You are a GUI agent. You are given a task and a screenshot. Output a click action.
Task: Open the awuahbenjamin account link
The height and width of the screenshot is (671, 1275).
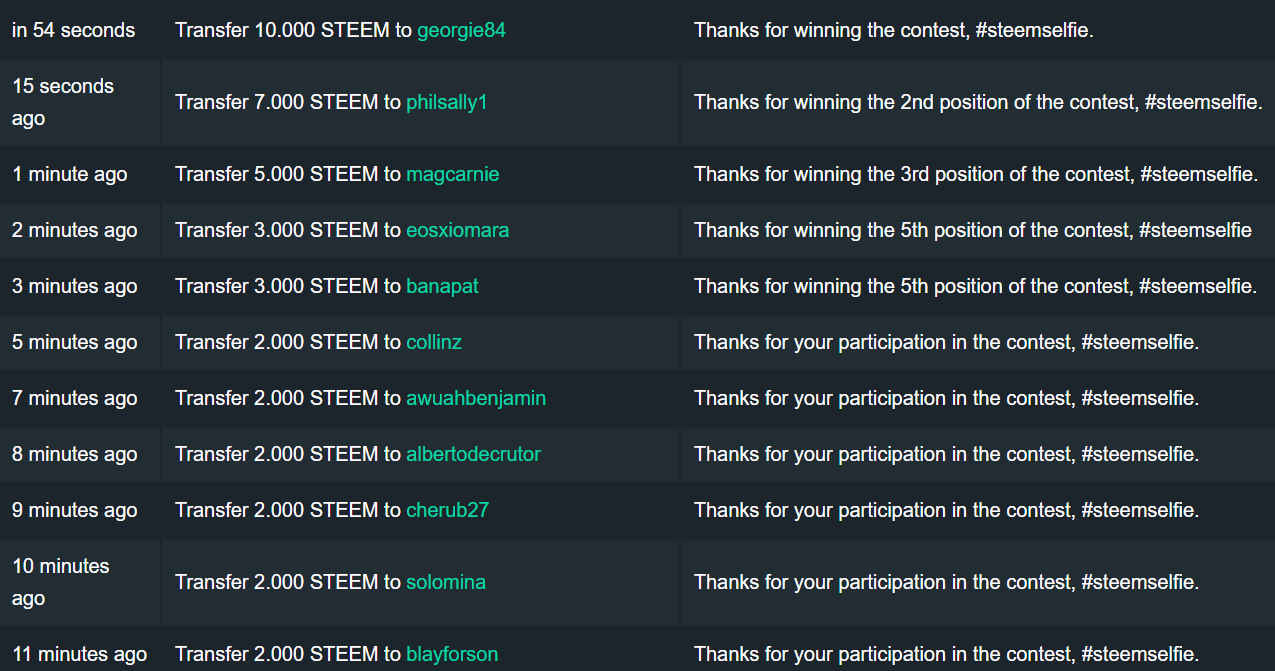(x=476, y=398)
